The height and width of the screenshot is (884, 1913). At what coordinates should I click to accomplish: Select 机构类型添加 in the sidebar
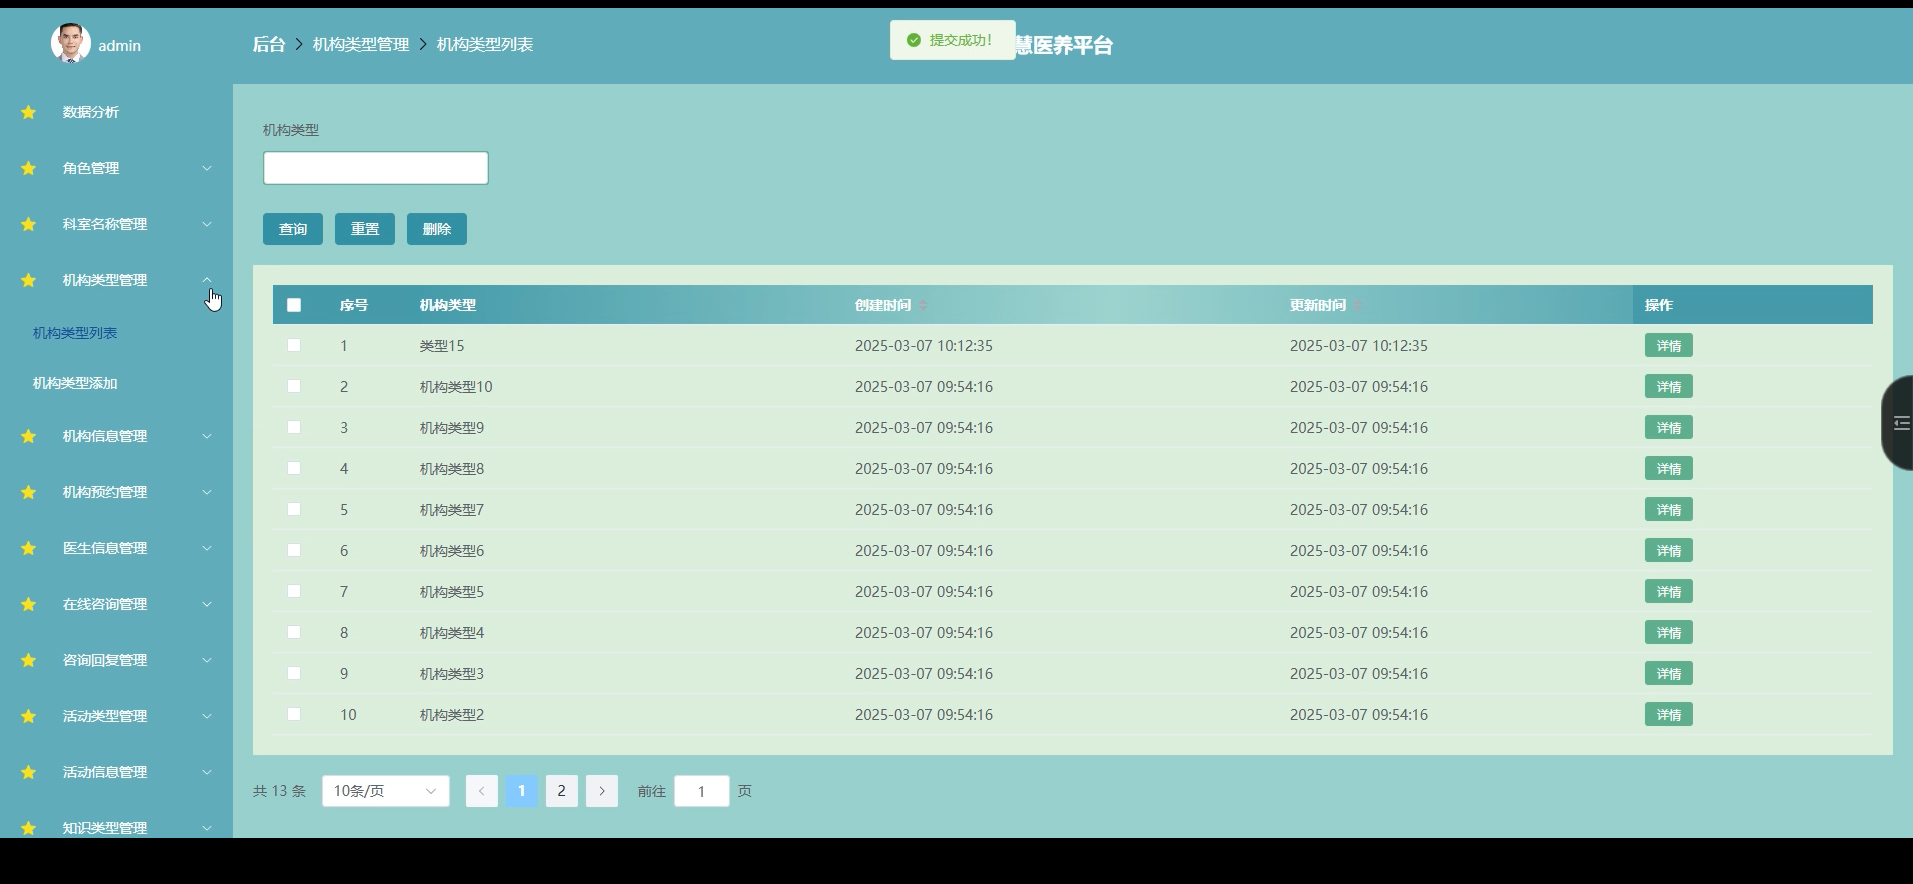(x=75, y=383)
